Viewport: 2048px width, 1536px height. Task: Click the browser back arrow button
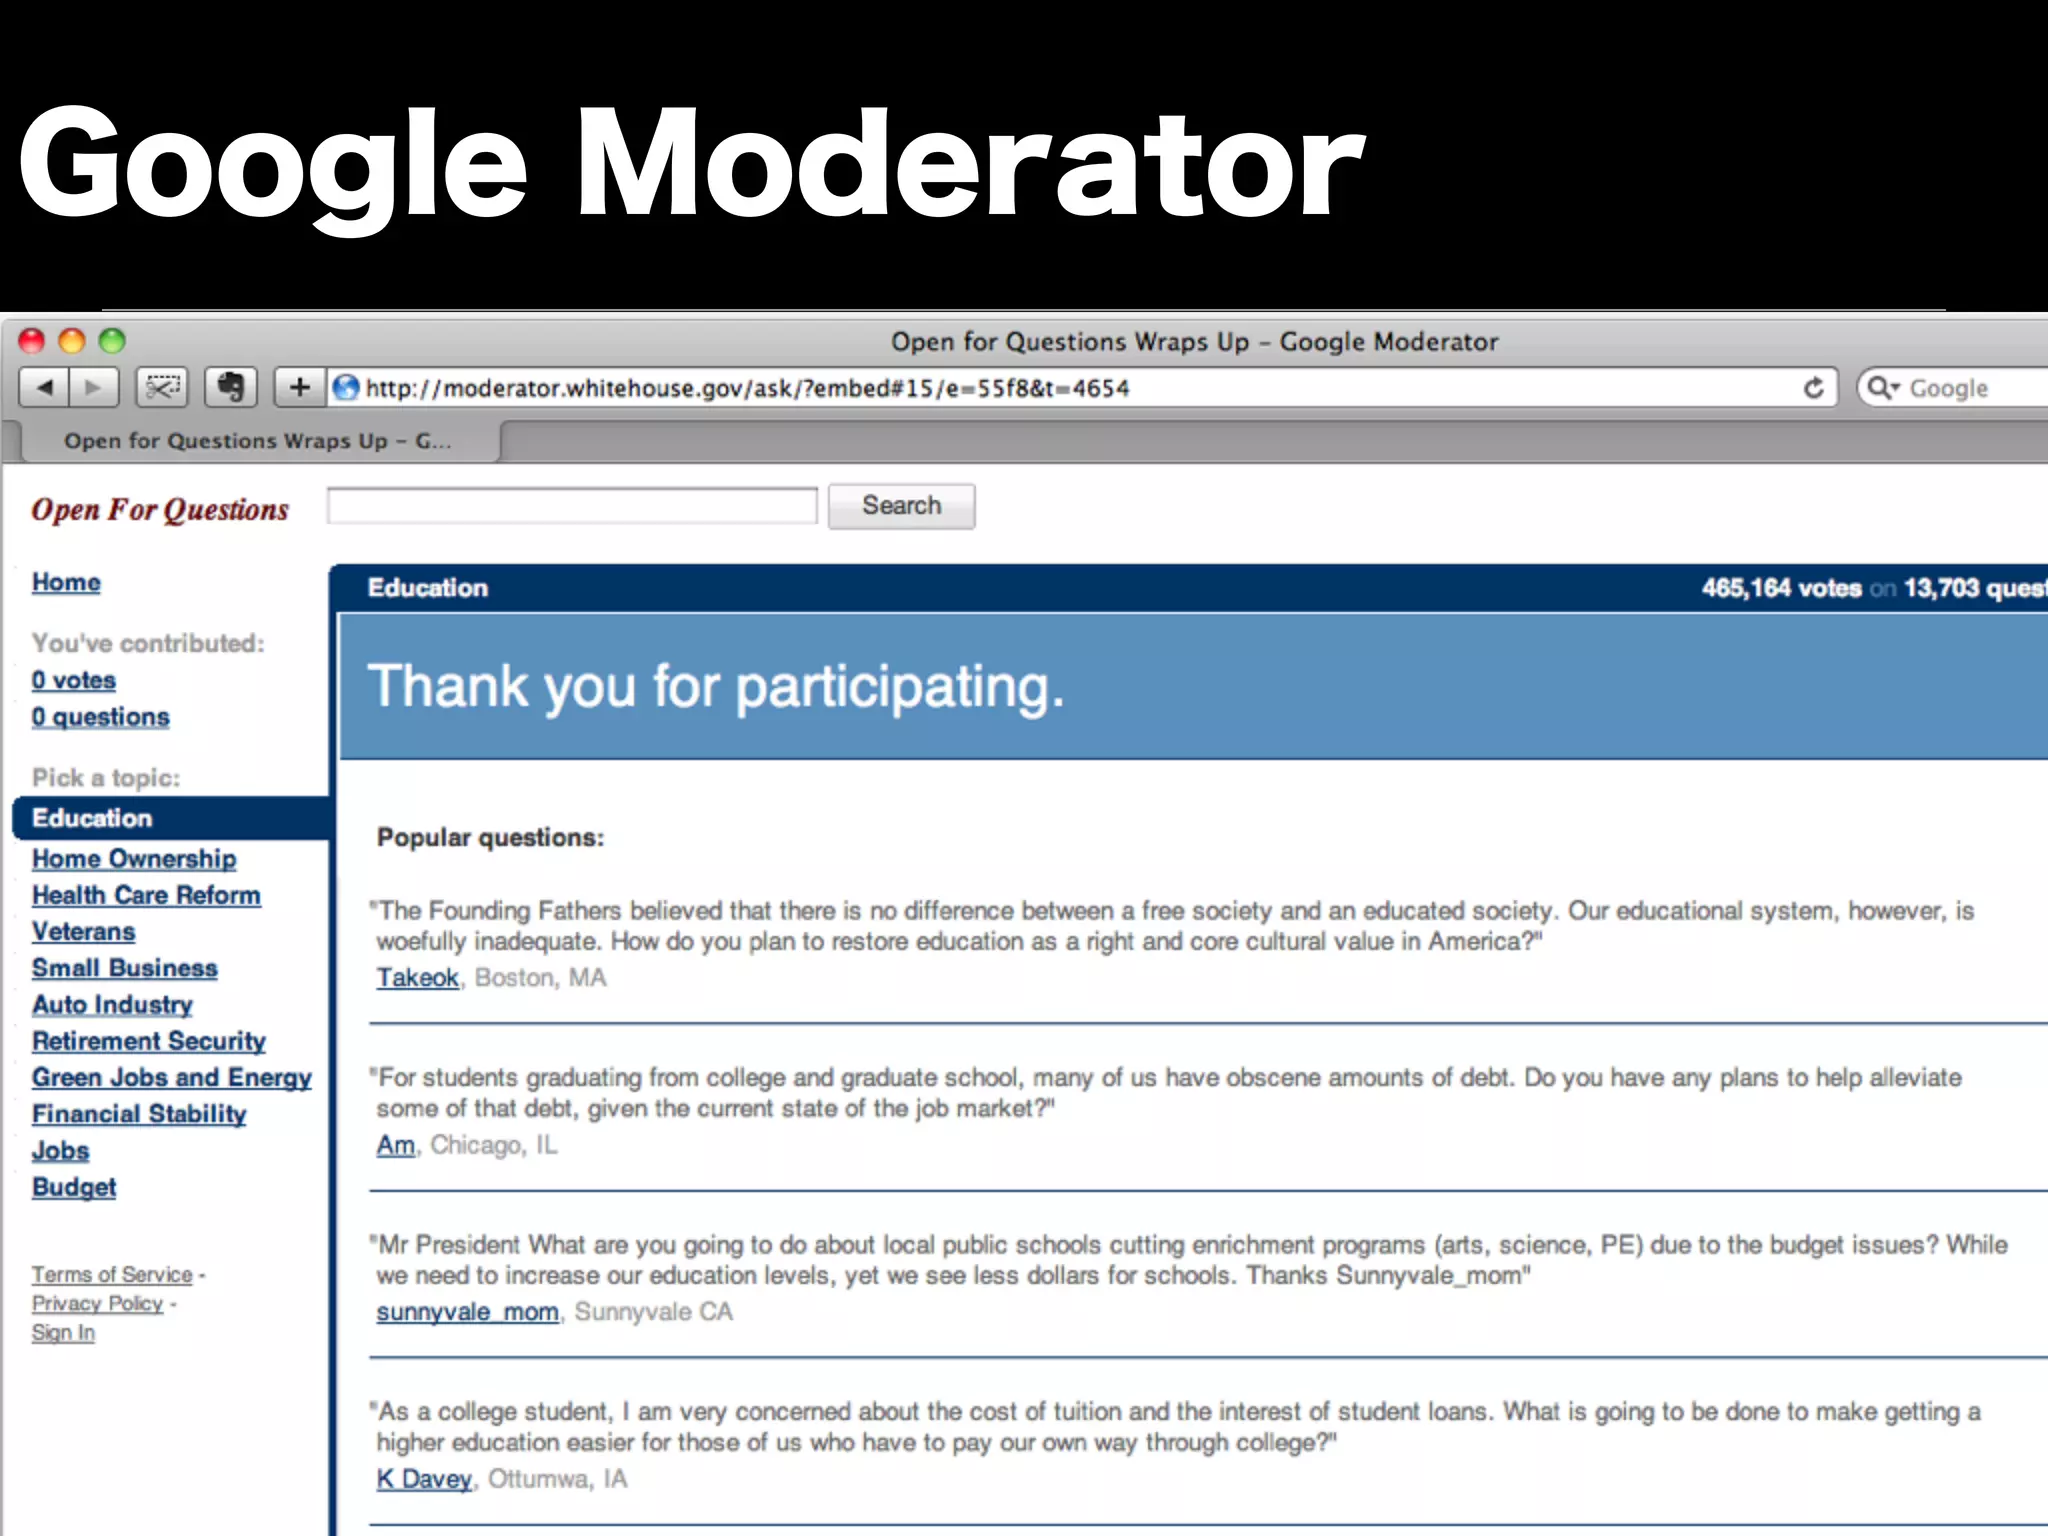tap(44, 388)
